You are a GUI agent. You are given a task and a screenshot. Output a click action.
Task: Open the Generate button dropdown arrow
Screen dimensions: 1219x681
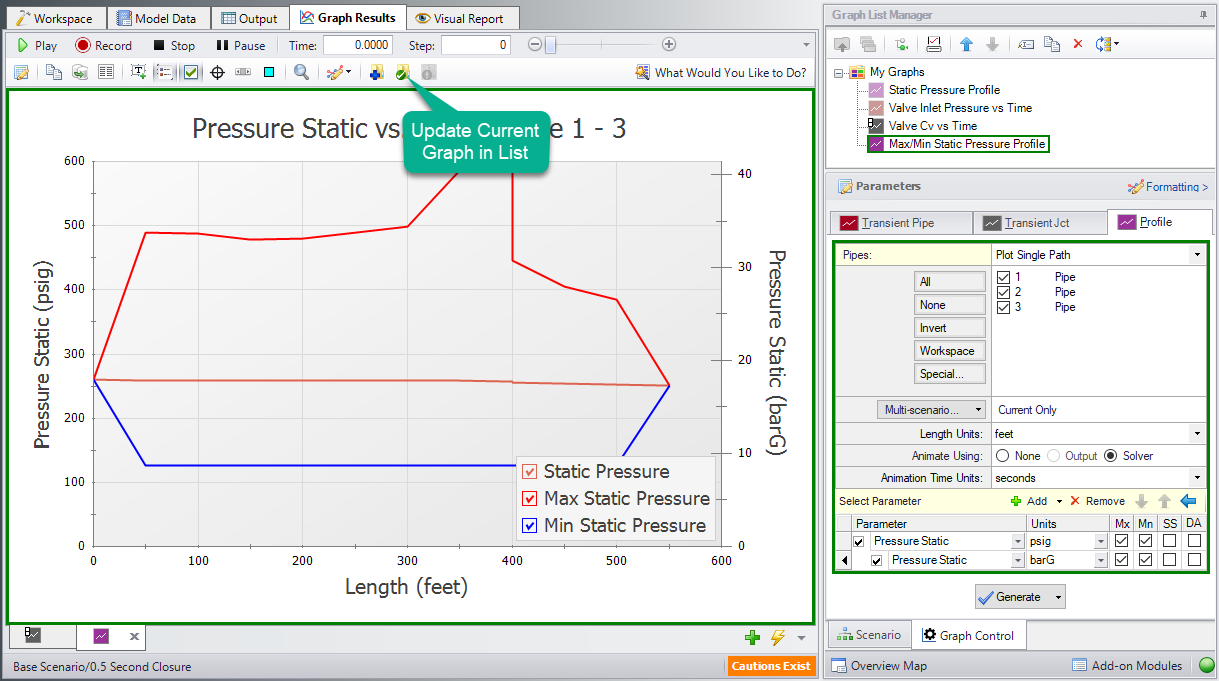point(1058,597)
